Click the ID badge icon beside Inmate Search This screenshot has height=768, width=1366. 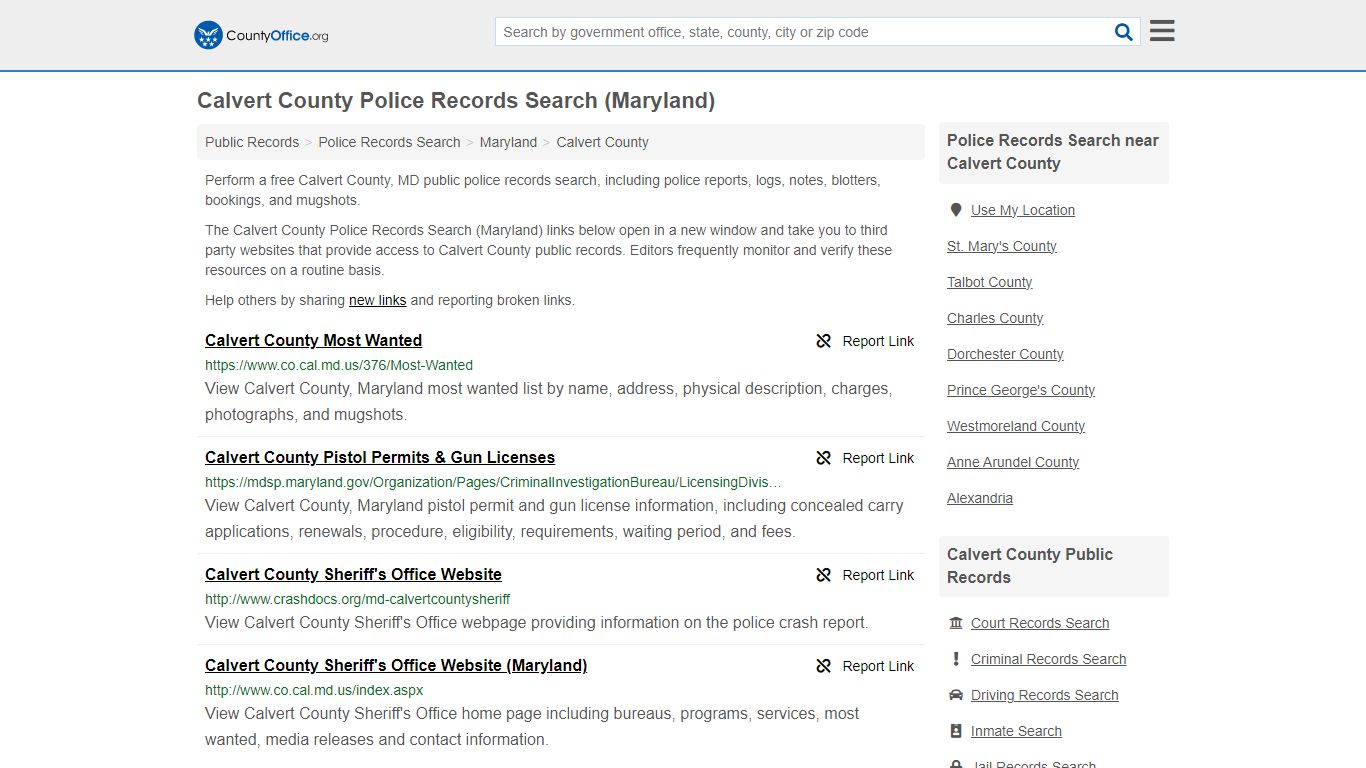[957, 731]
